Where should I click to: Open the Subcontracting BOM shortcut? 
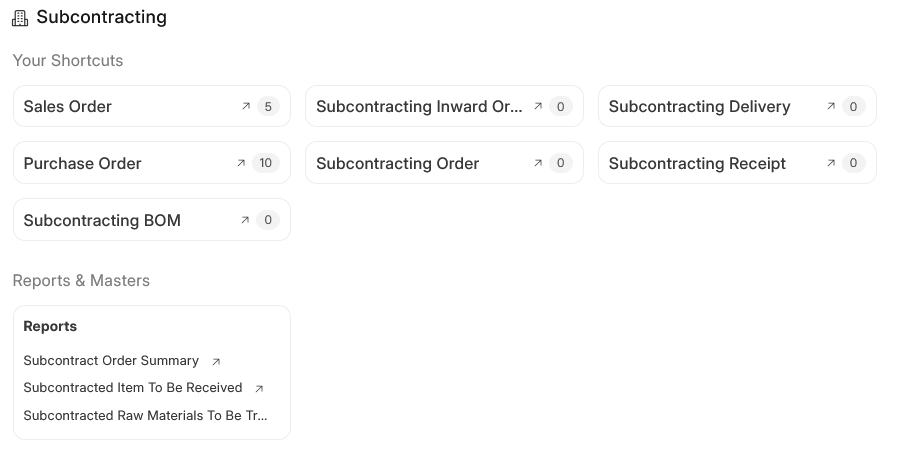(102, 221)
